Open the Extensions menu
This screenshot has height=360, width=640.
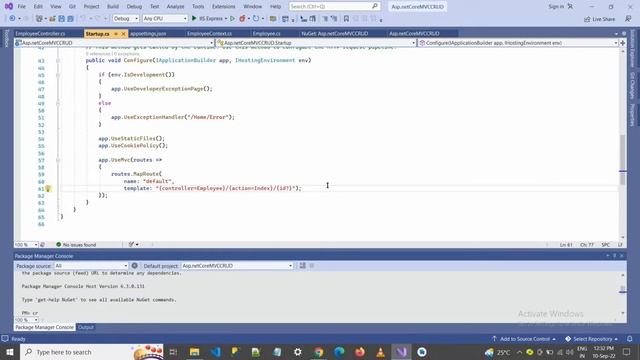click(224, 7)
